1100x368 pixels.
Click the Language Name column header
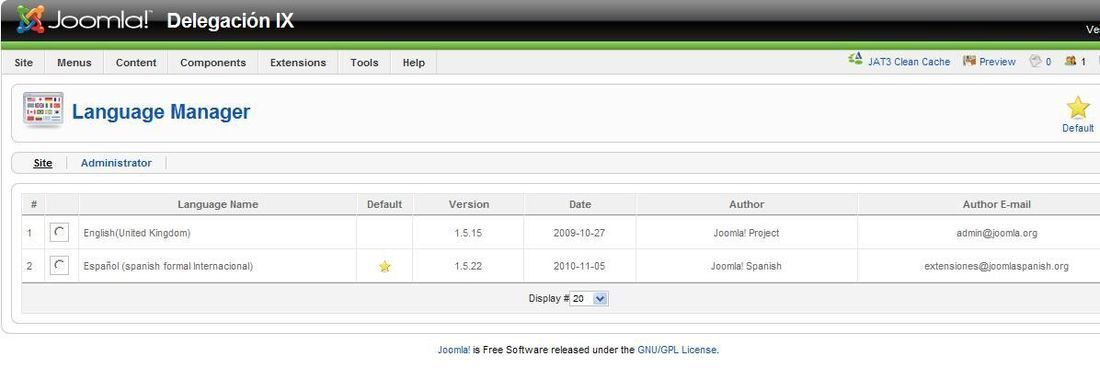point(217,205)
